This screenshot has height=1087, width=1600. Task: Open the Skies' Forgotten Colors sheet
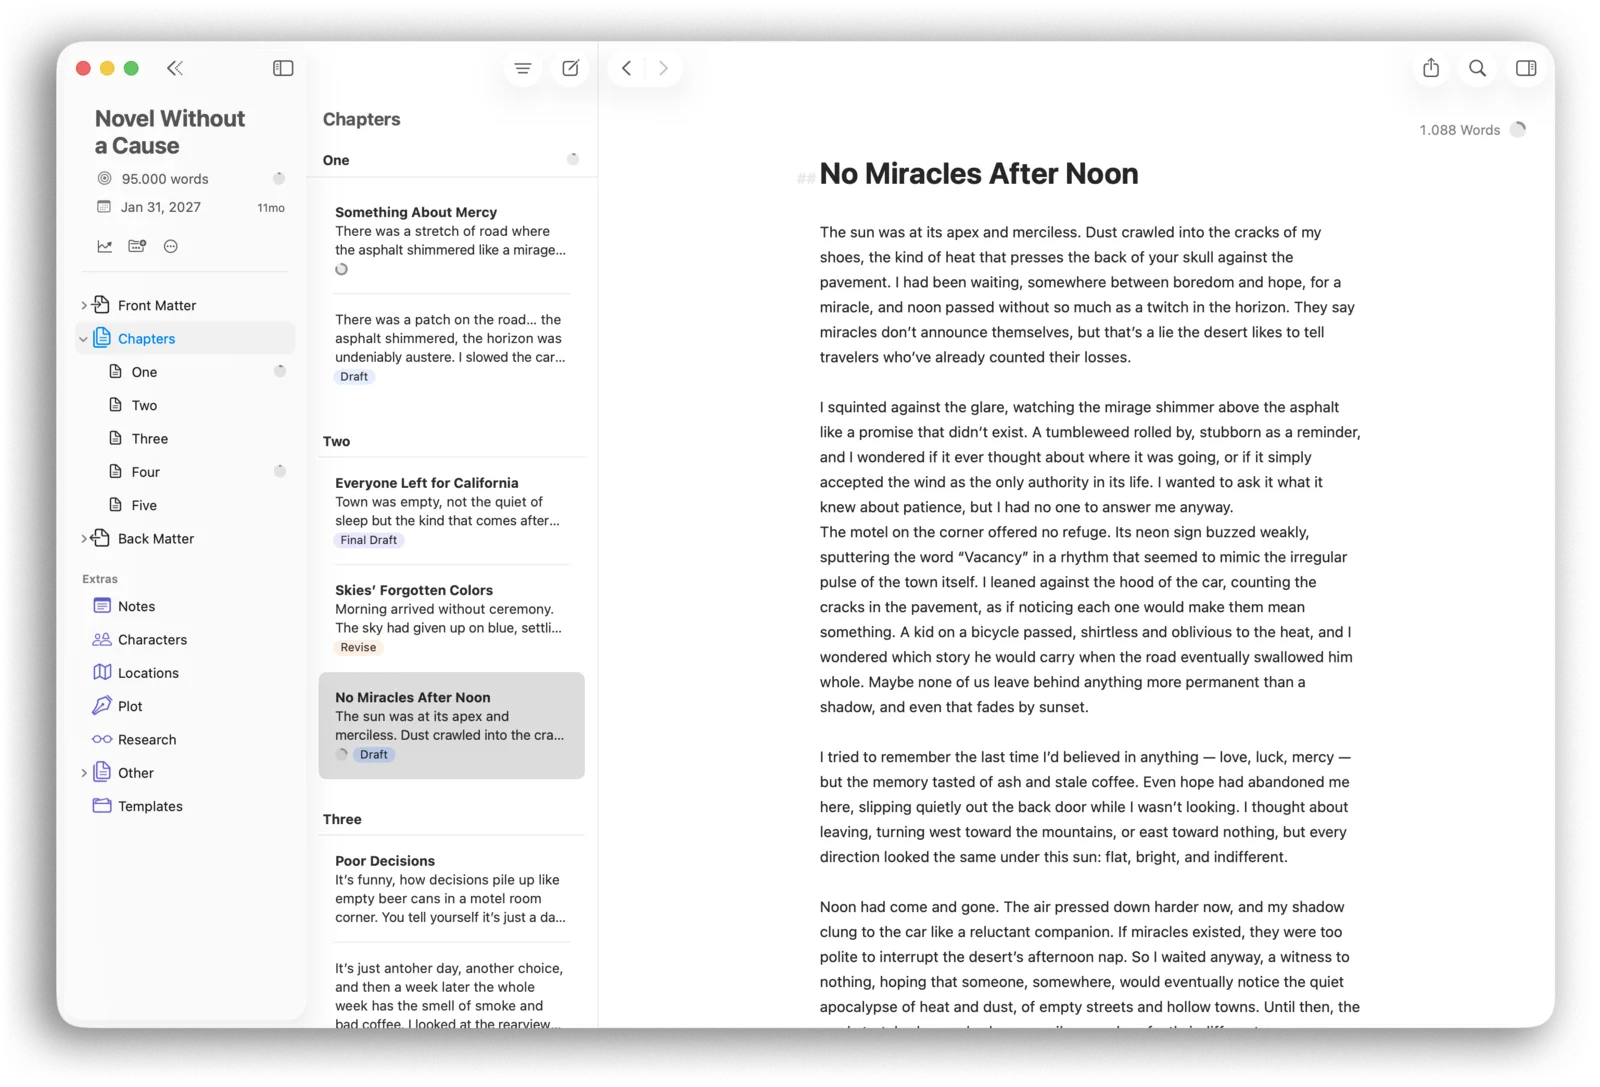pos(452,618)
